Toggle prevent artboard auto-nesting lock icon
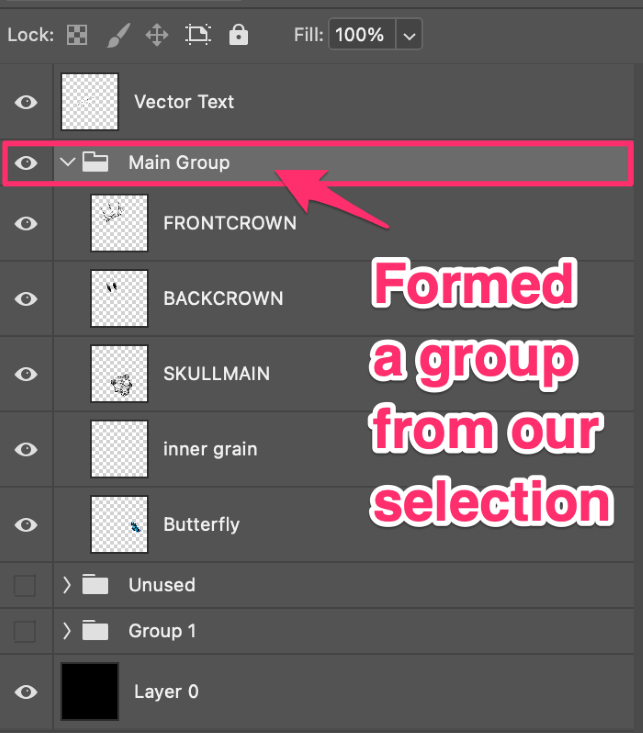643x733 pixels. click(198, 35)
